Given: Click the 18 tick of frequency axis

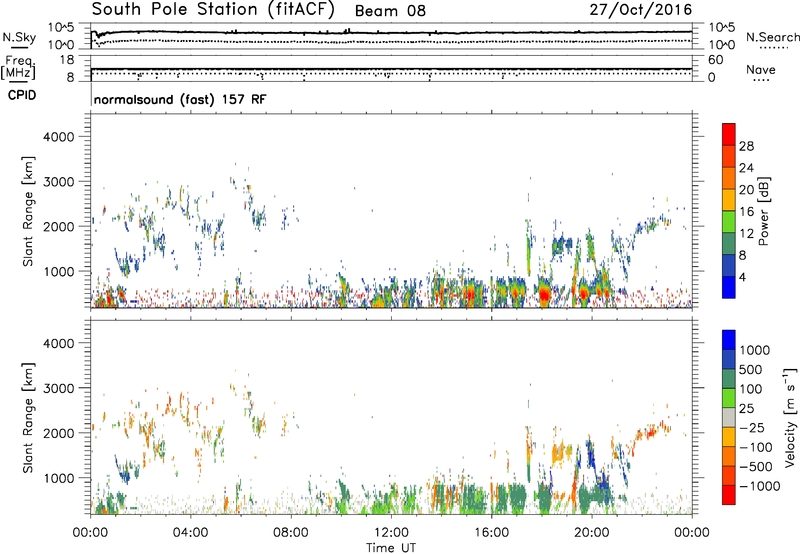Looking at the screenshot, I should click(x=67, y=60).
